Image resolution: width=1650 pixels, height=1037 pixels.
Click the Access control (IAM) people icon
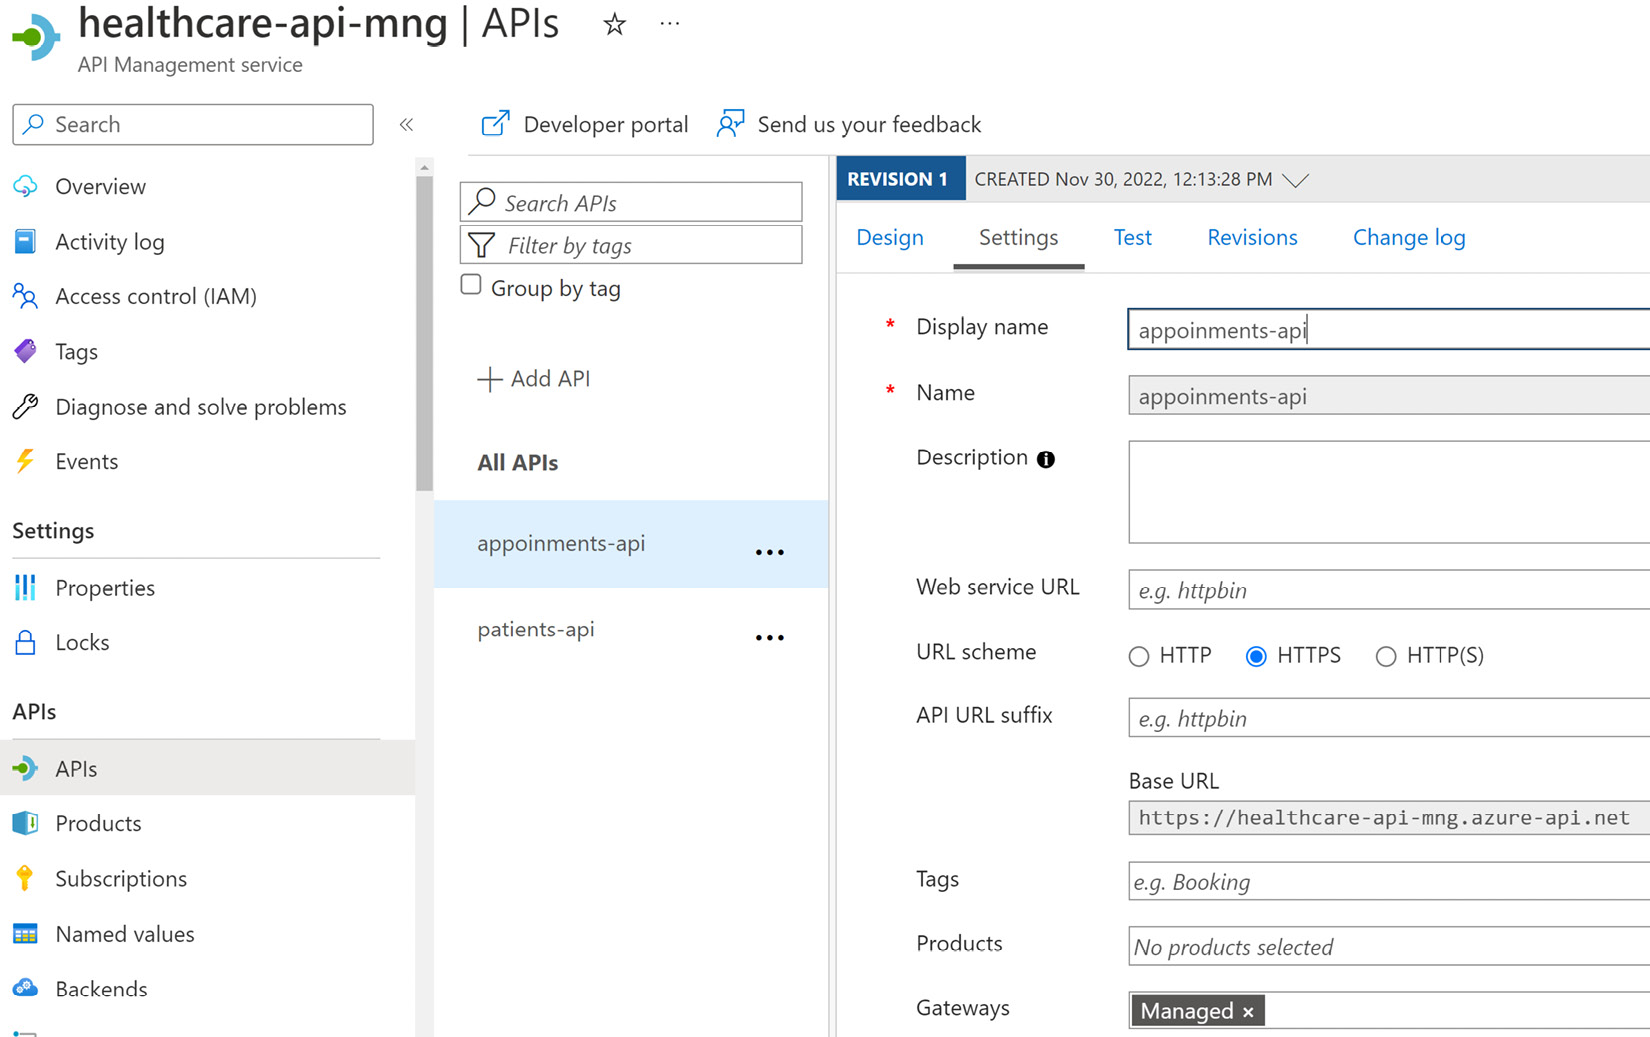tap(26, 296)
